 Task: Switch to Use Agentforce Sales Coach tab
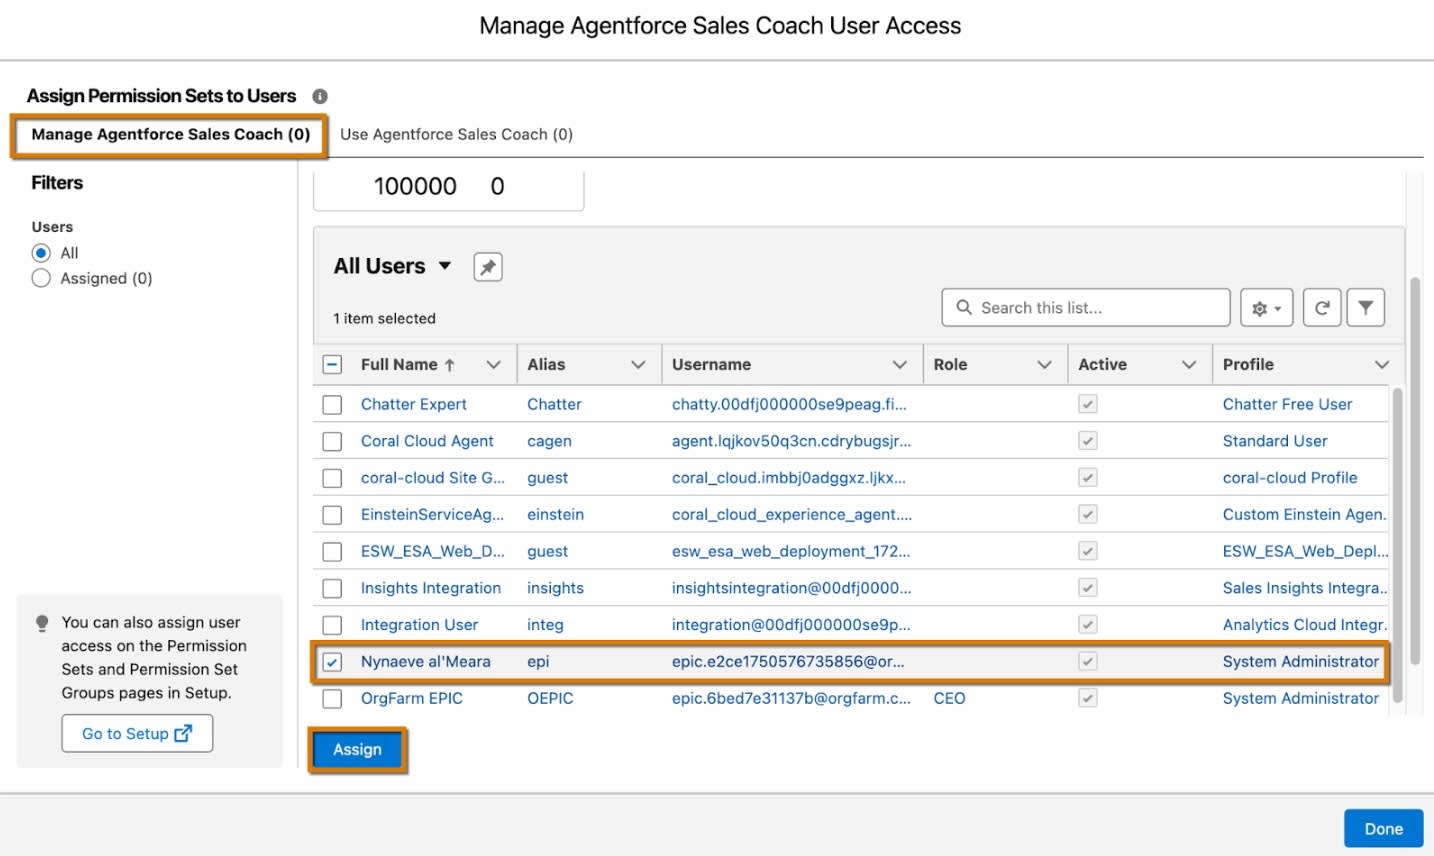coord(456,134)
